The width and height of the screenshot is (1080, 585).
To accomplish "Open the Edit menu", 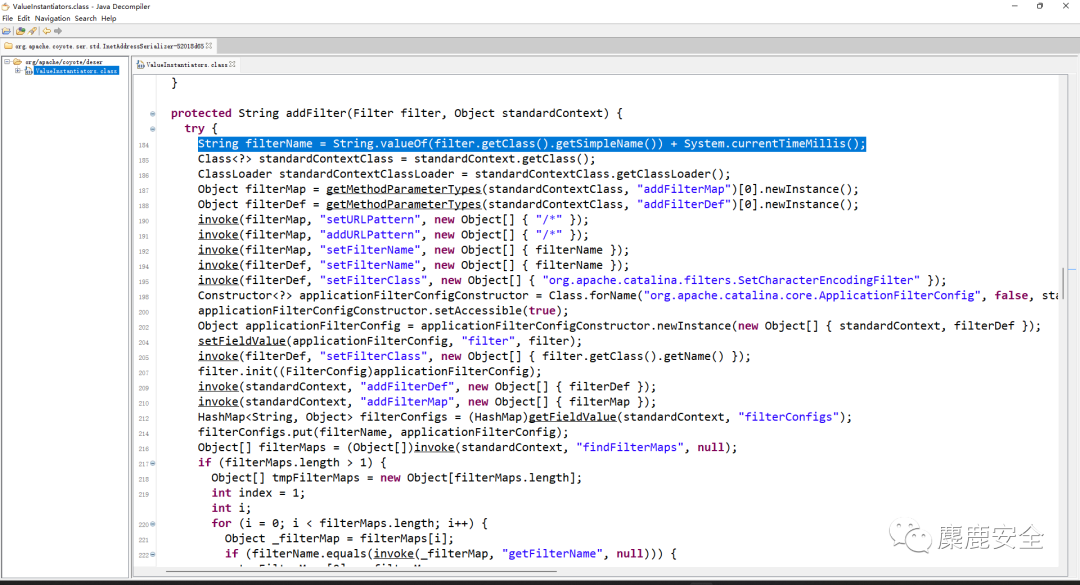I will point(23,19).
